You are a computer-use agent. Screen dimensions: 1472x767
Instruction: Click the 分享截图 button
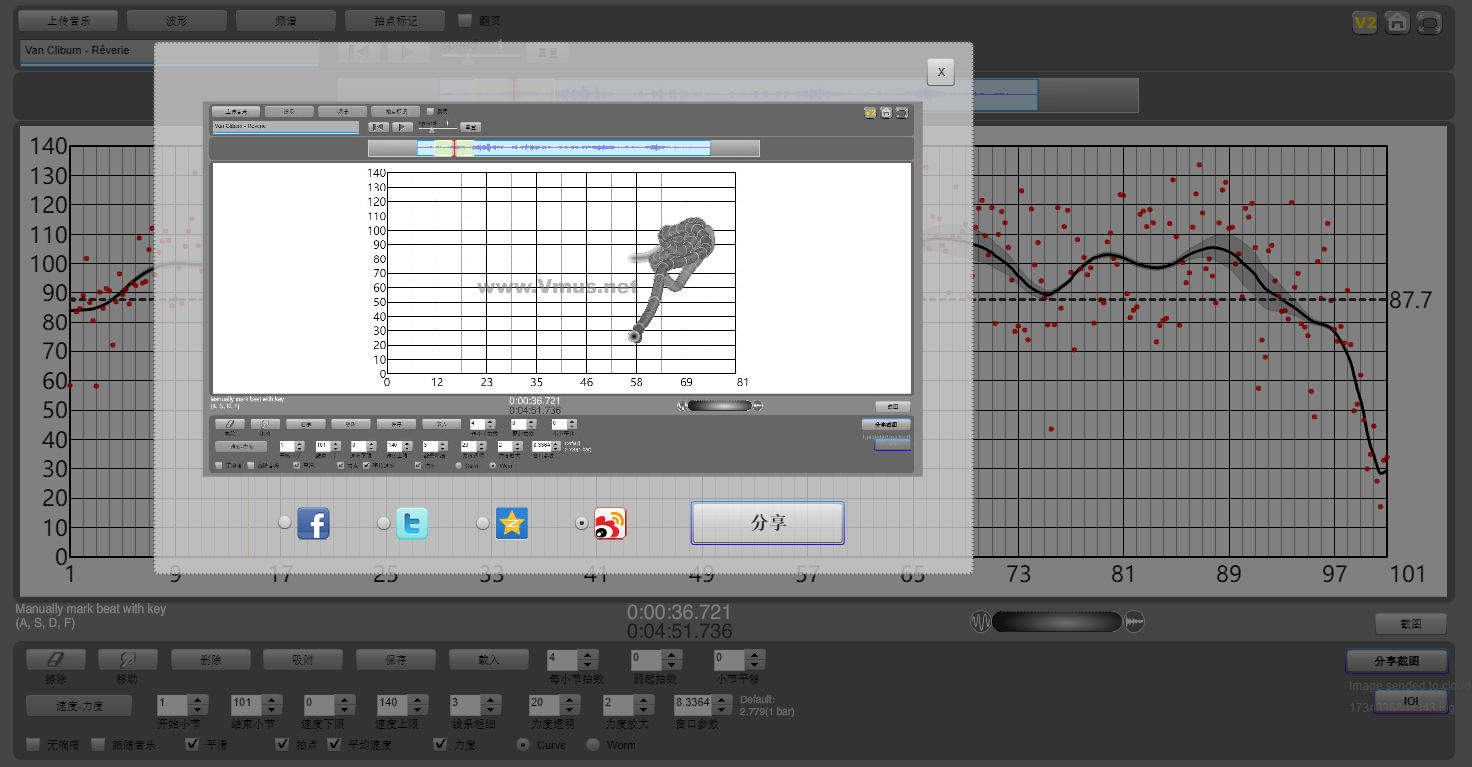[1396, 661]
